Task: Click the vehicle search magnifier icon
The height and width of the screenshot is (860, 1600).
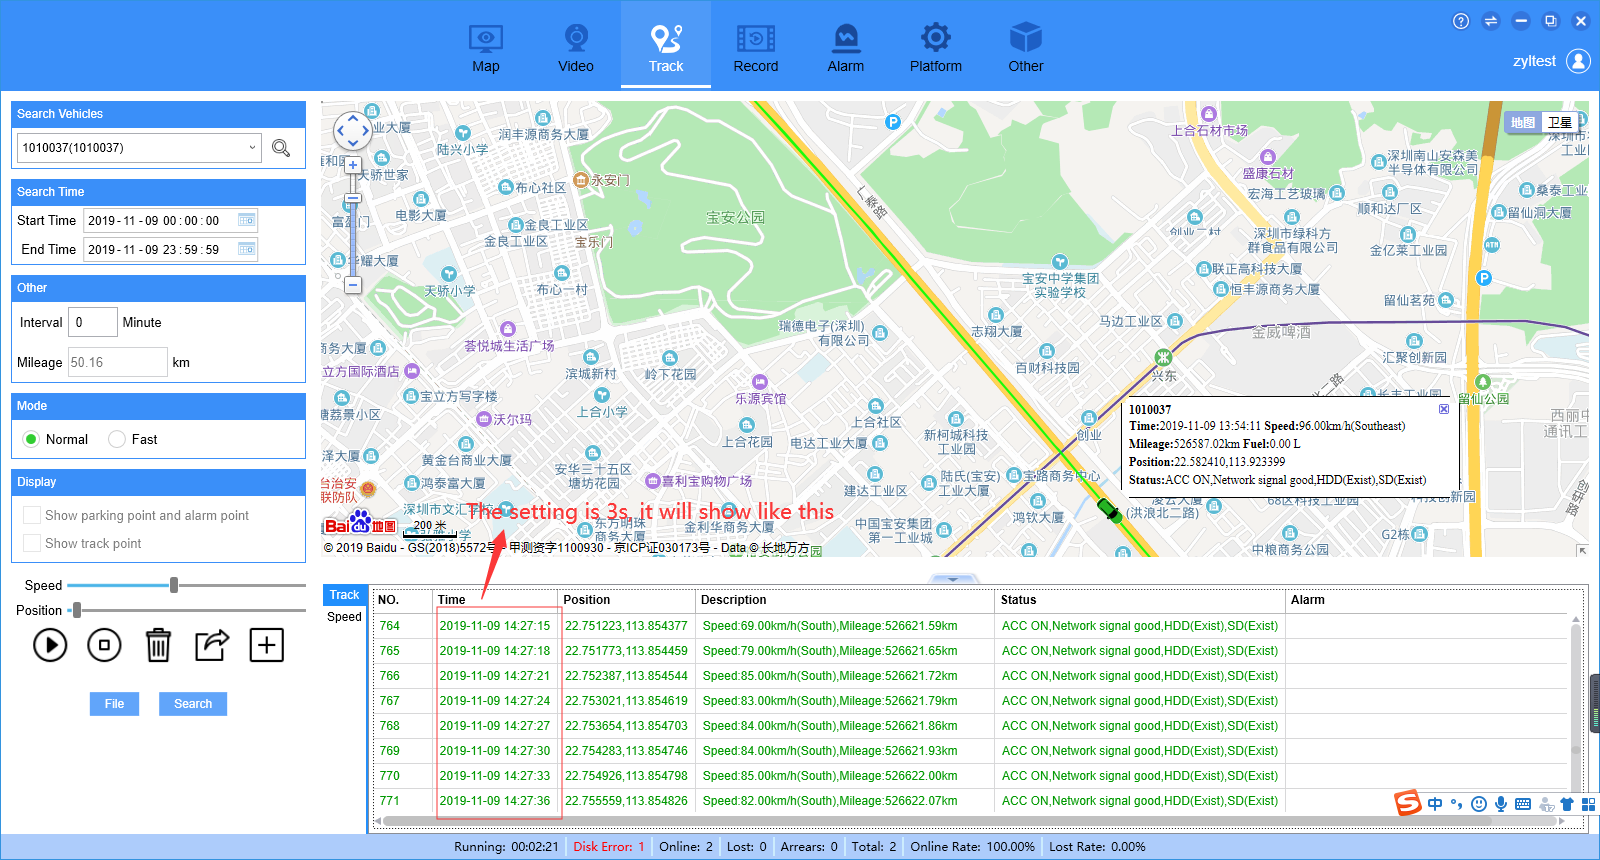Action: click(x=281, y=148)
